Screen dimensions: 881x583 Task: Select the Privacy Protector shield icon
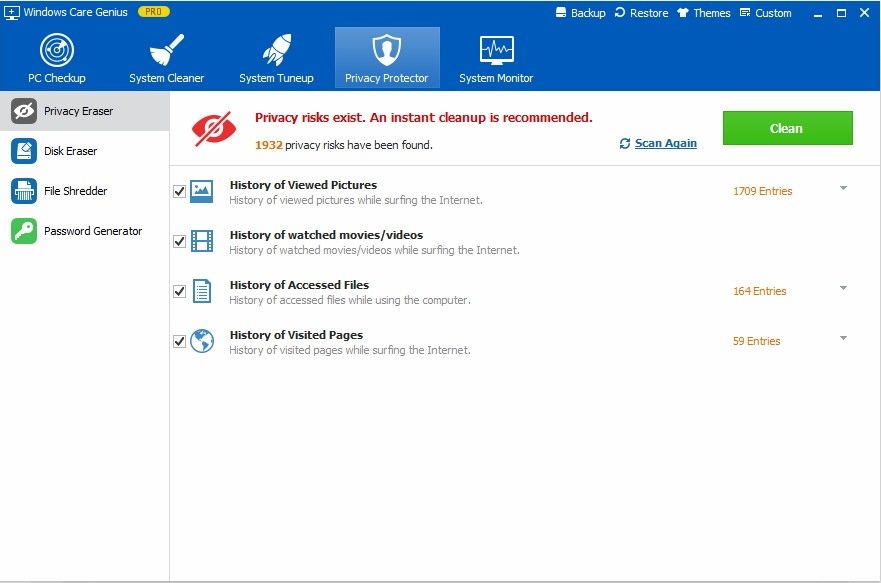(387, 50)
